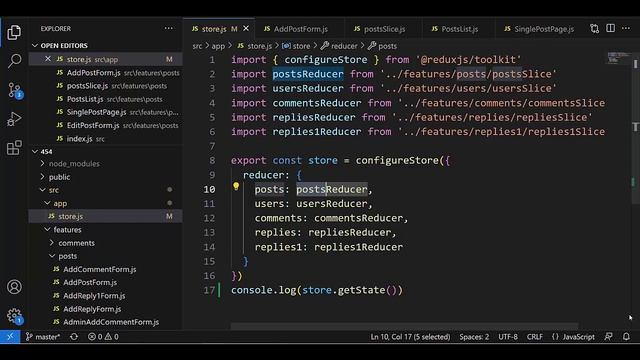Viewport: 640px width, 360px height.
Task: Click the remote window indicator in status bar
Action: pos(10,337)
